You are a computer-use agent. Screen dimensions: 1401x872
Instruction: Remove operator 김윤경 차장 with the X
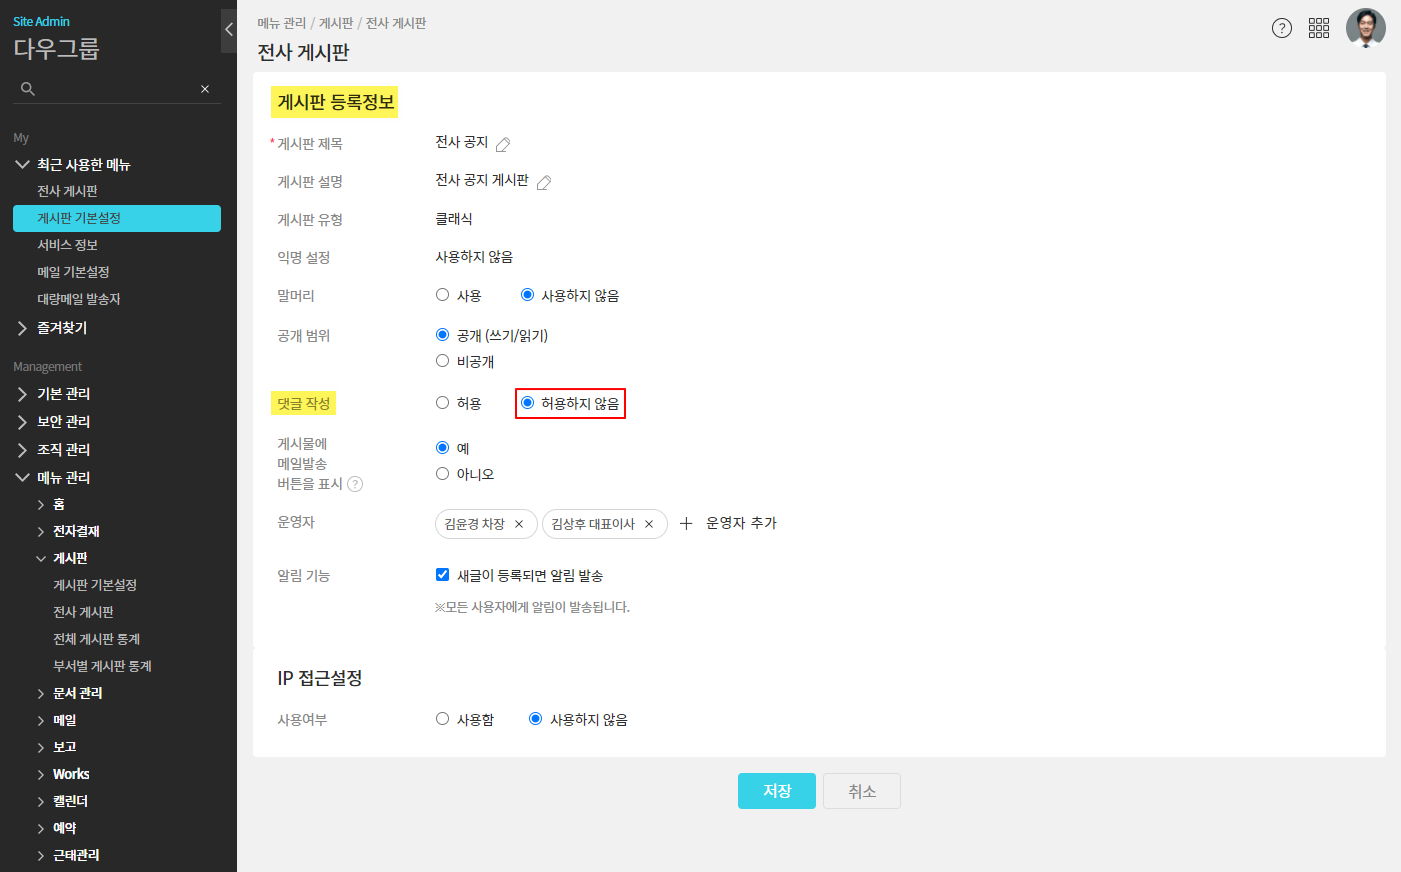[519, 524]
